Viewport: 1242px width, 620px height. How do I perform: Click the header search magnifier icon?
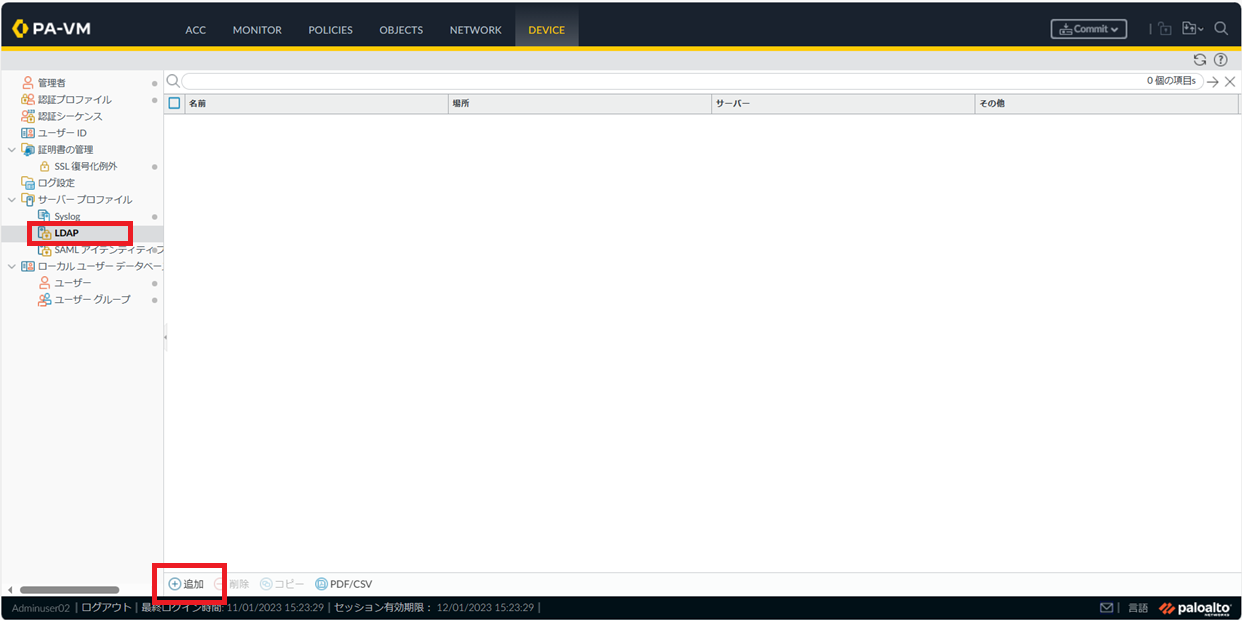(x=1221, y=29)
